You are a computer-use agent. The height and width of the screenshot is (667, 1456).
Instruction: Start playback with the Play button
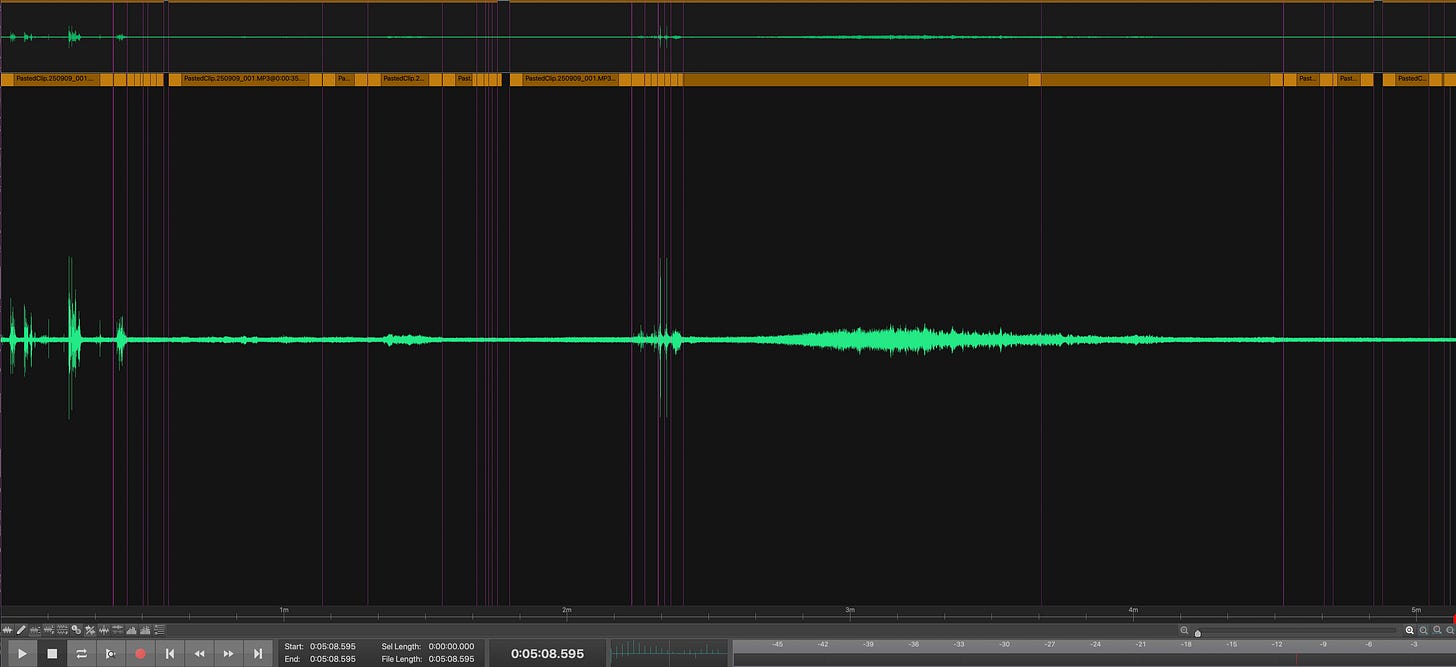23,654
